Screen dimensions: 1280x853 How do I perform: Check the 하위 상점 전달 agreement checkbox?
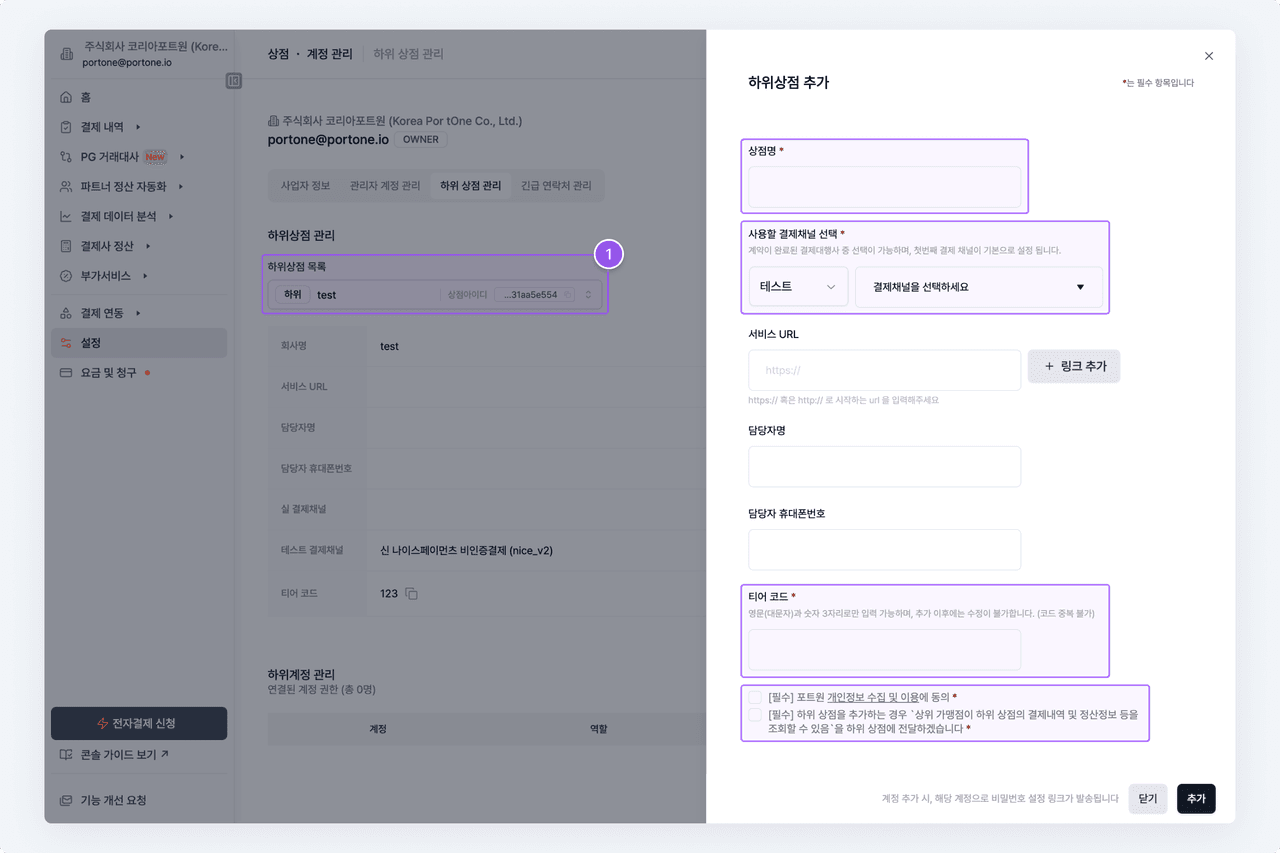point(755,715)
